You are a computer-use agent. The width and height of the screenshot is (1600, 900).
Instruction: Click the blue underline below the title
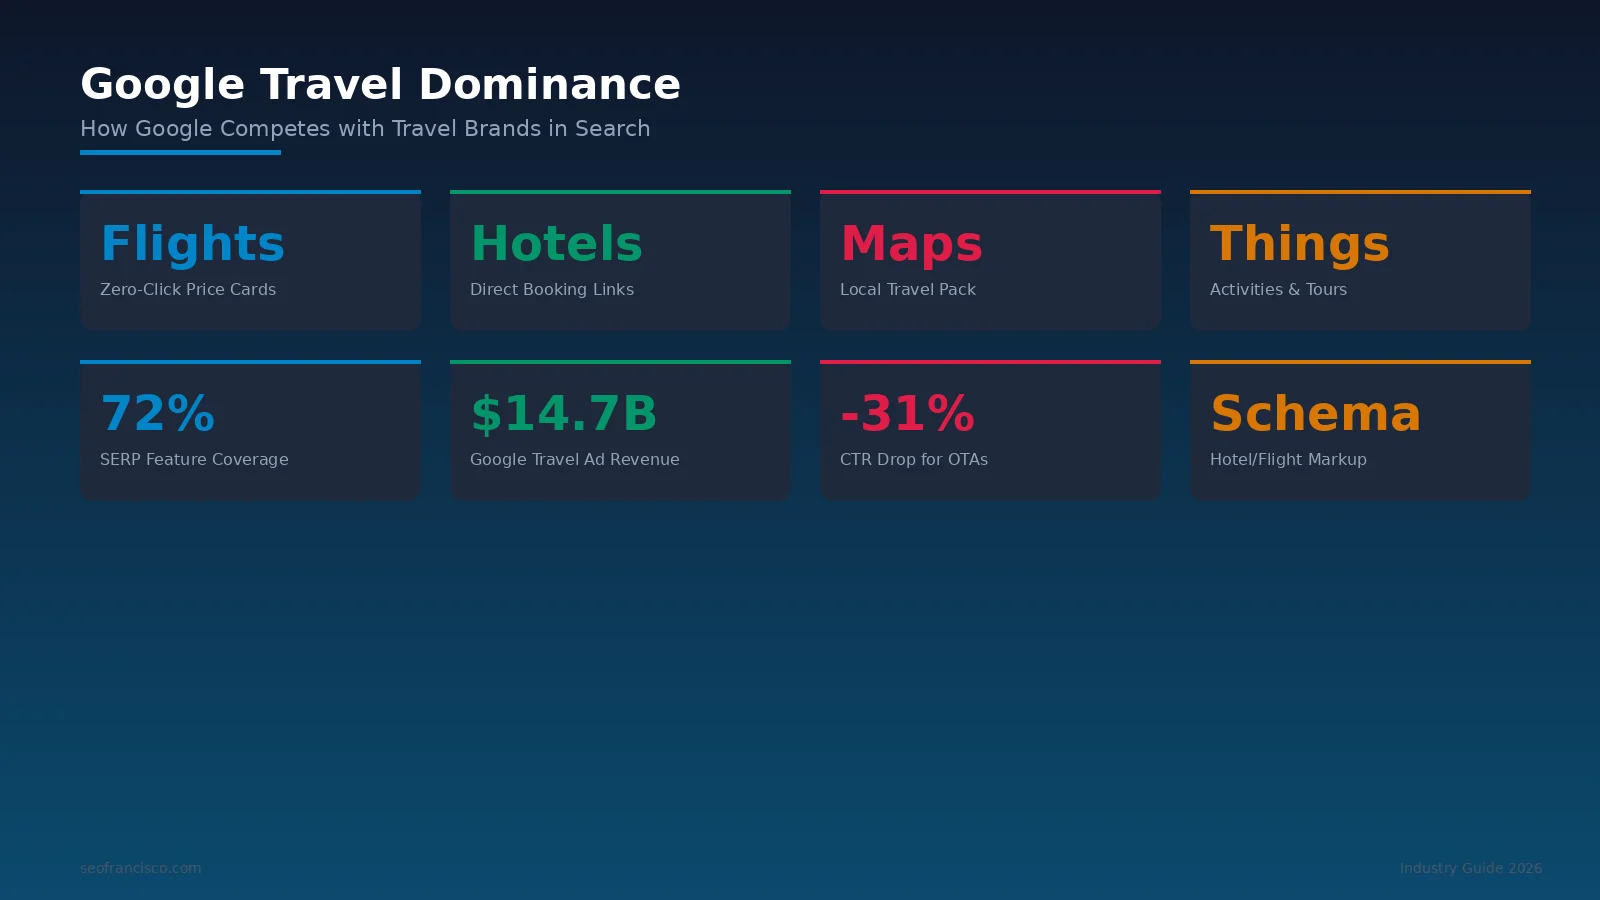[x=180, y=152]
